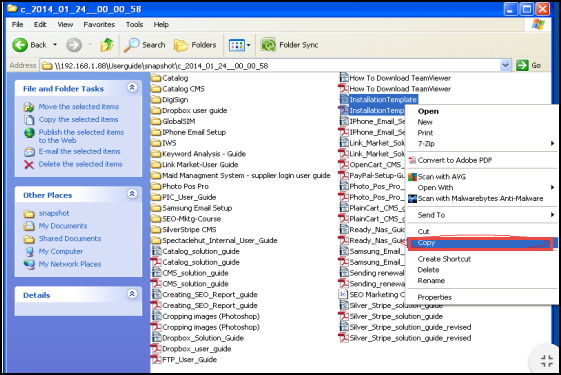Choose Convert to Adobe PDF
The width and height of the screenshot is (561, 375).
482,160
